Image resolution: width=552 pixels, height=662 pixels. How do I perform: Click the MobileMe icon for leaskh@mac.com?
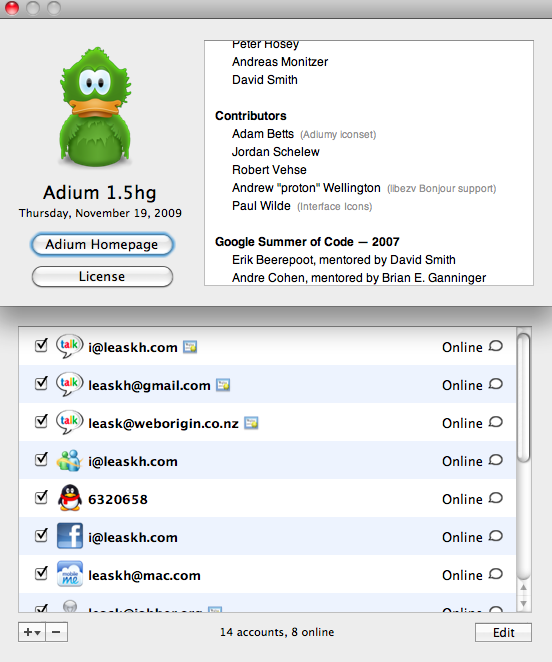click(x=70, y=574)
